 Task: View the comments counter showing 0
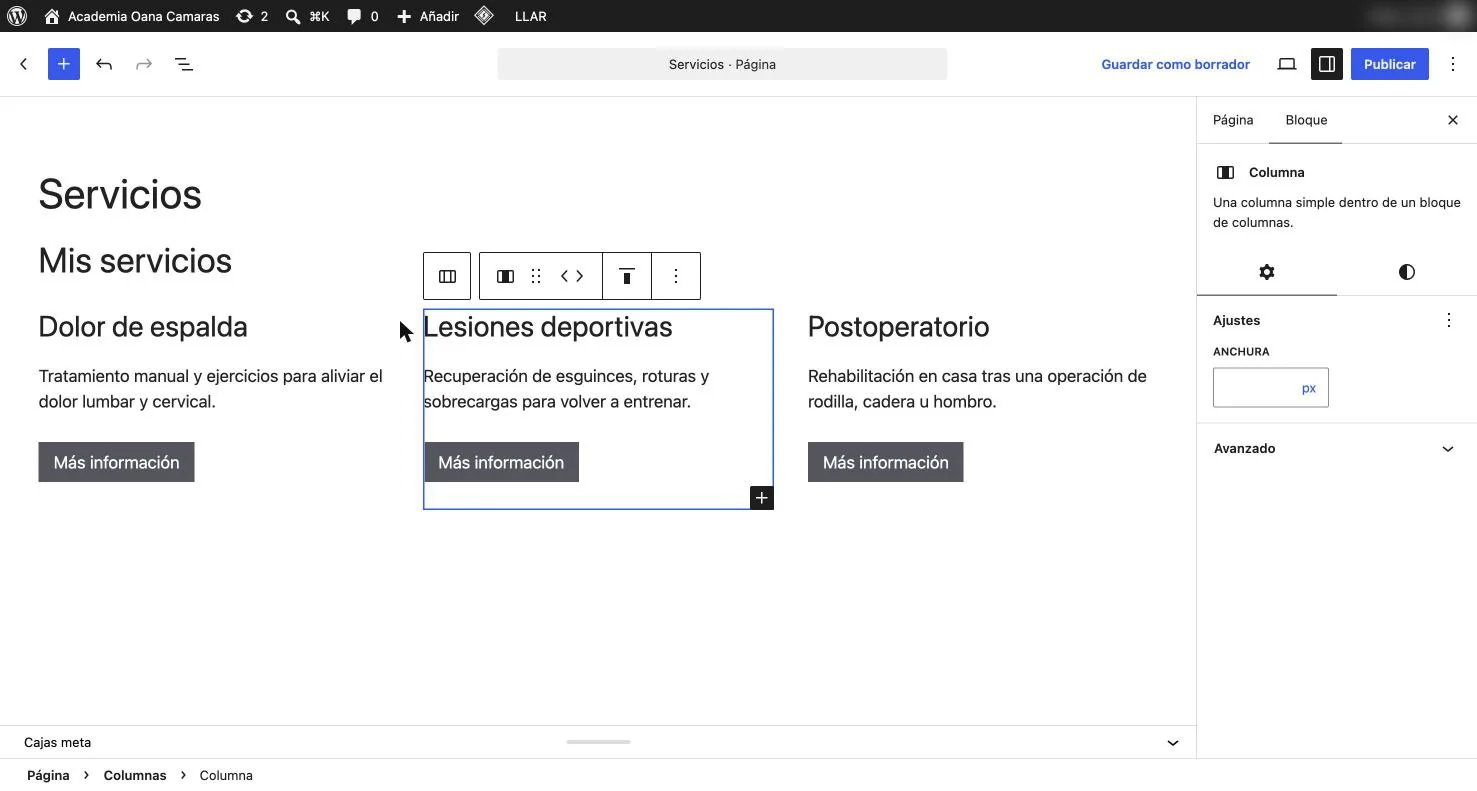click(x=362, y=16)
